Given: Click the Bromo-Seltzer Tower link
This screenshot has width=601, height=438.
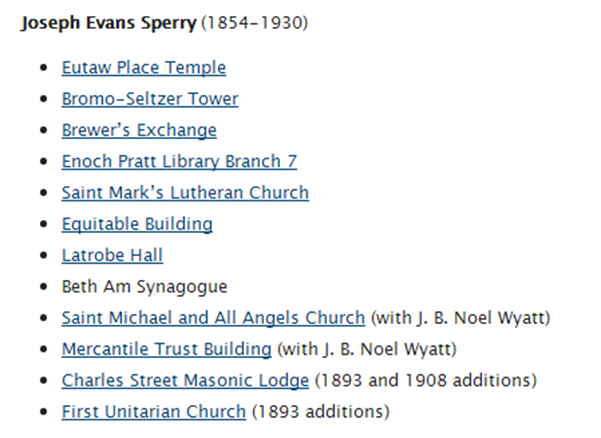Looking at the screenshot, I should (x=150, y=99).
